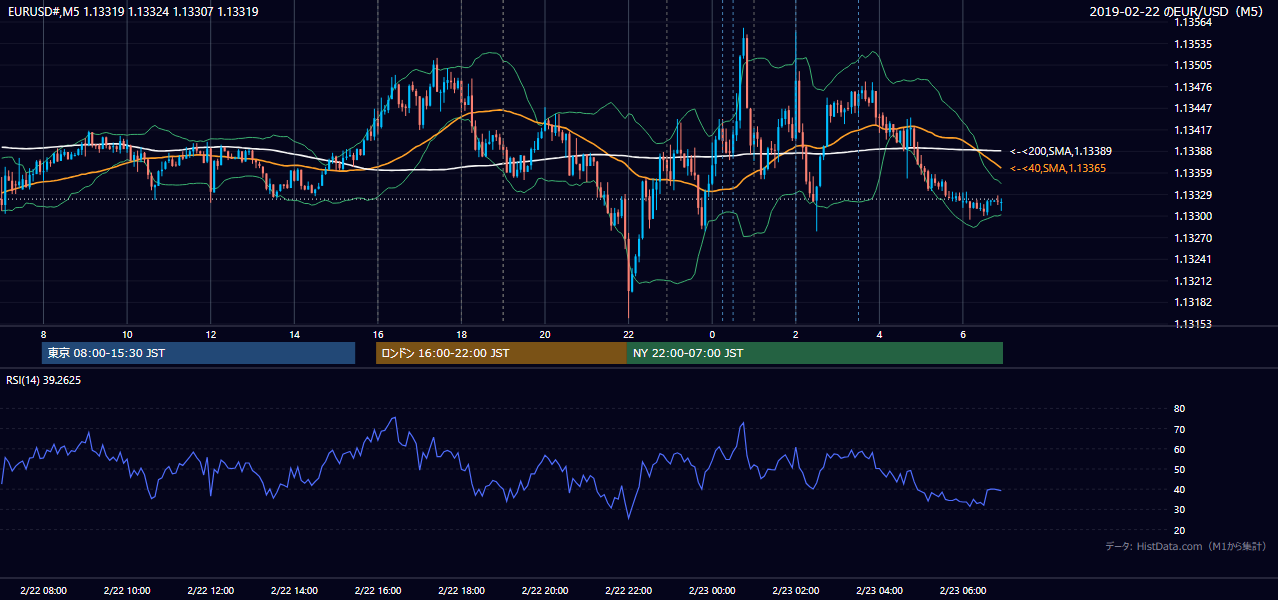Click price axis label 1.13241
The image size is (1278, 600).
[x=1194, y=259]
